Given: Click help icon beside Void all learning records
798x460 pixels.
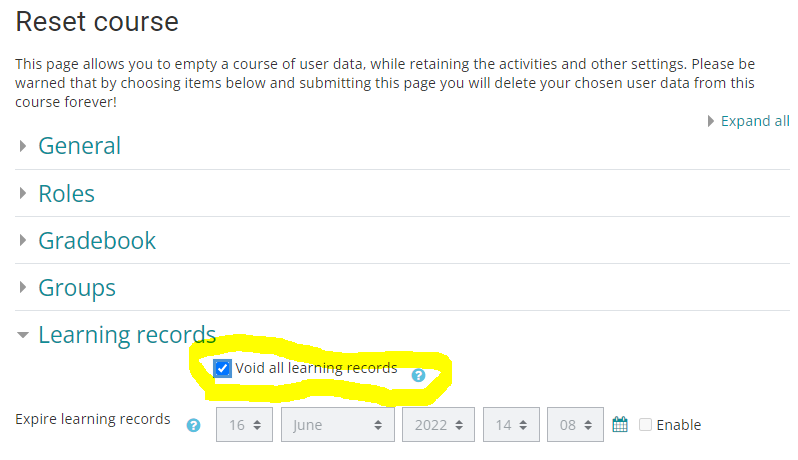Looking at the screenshot, I should 418,376.
